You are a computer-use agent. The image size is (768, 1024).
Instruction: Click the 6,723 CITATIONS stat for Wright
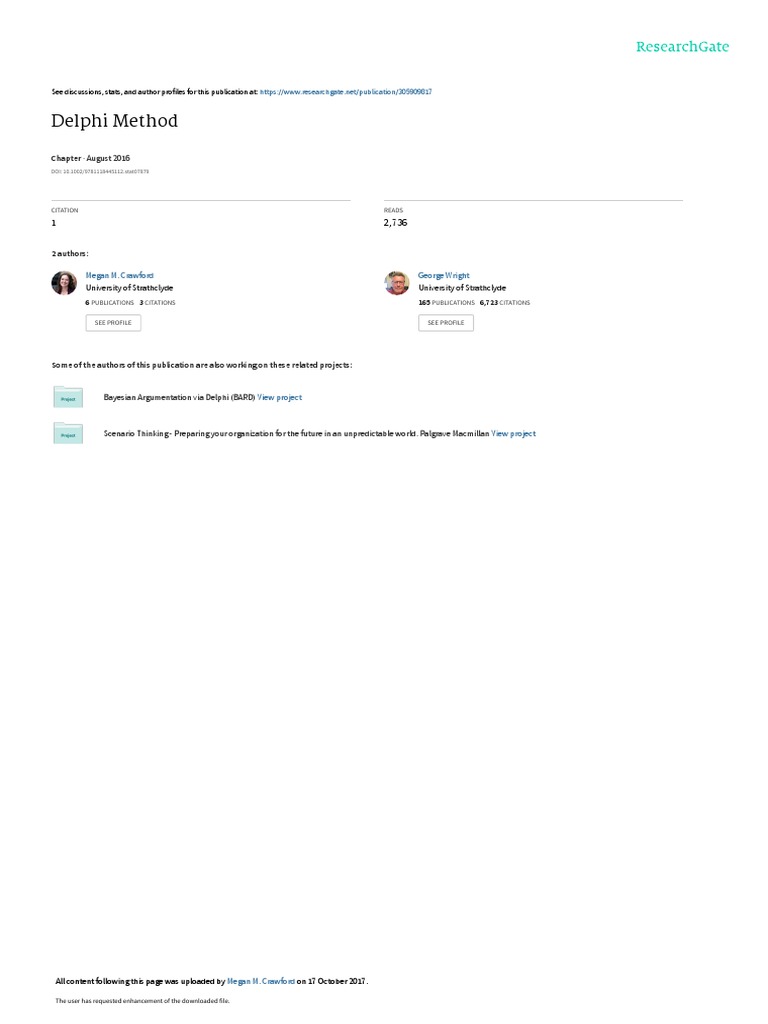coord(505,303)
